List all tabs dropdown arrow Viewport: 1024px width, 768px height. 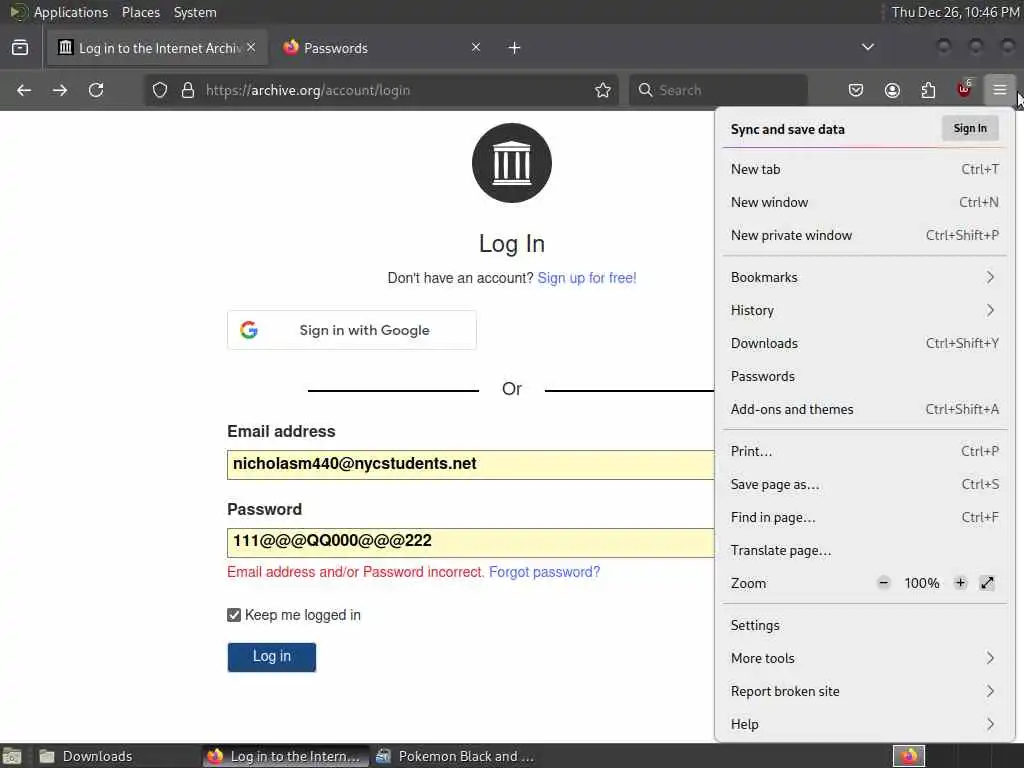[x=868, y=47]
